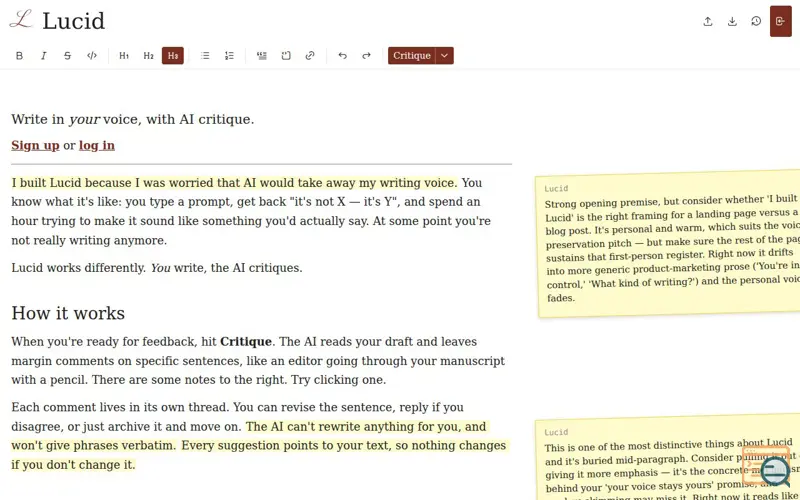Follow the Sign up link
Image resolution: width=800 pixels, height=500 pixels.
click(x=35, y=145)
